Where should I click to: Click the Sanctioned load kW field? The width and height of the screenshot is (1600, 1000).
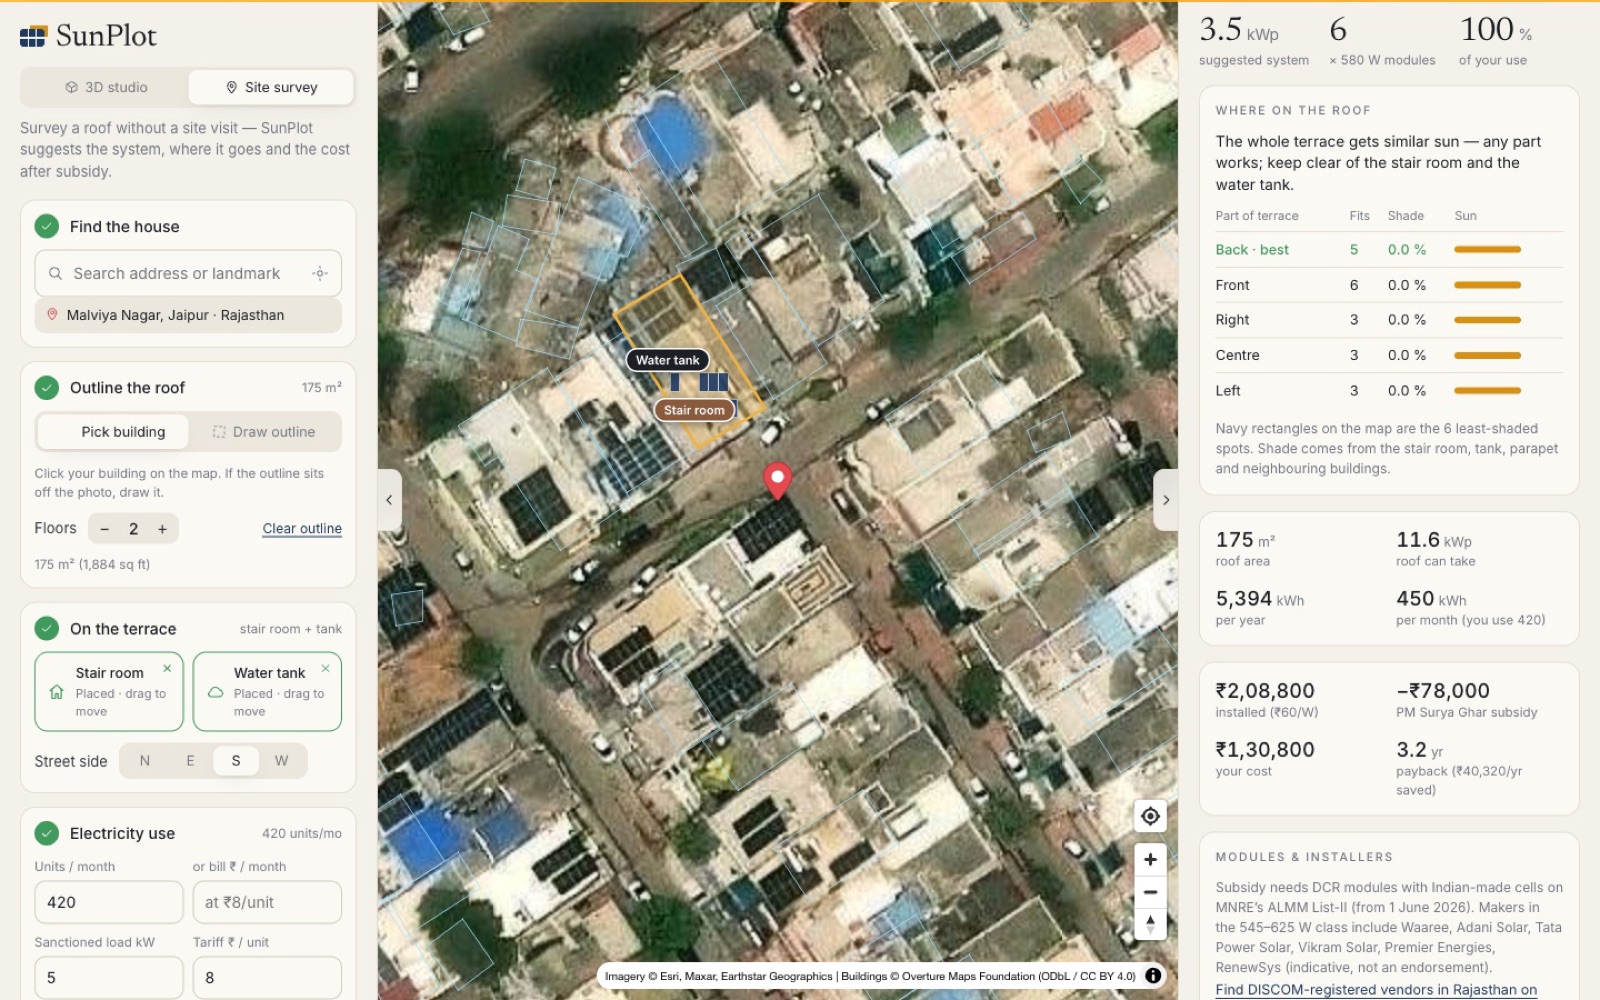click(x=109, y=978)
